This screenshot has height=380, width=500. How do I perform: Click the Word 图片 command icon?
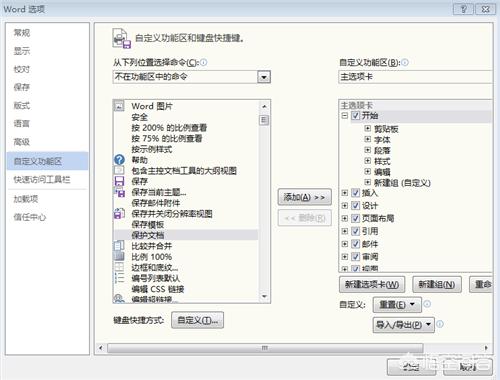119,106
